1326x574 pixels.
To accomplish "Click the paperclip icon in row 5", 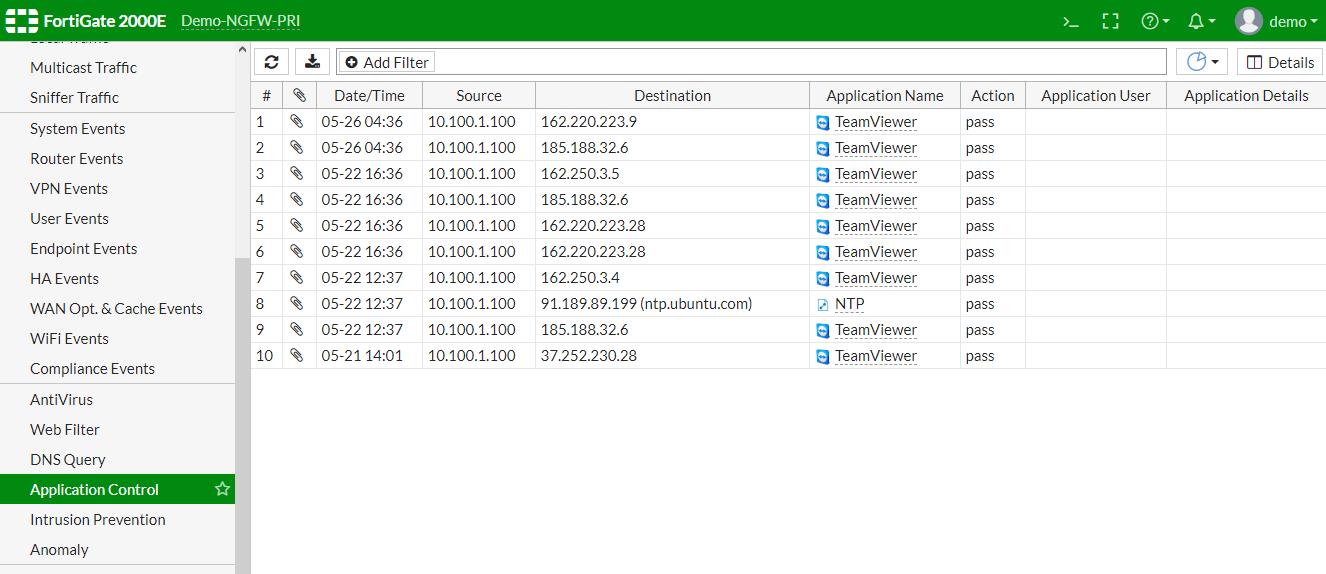I will (296, 225).
